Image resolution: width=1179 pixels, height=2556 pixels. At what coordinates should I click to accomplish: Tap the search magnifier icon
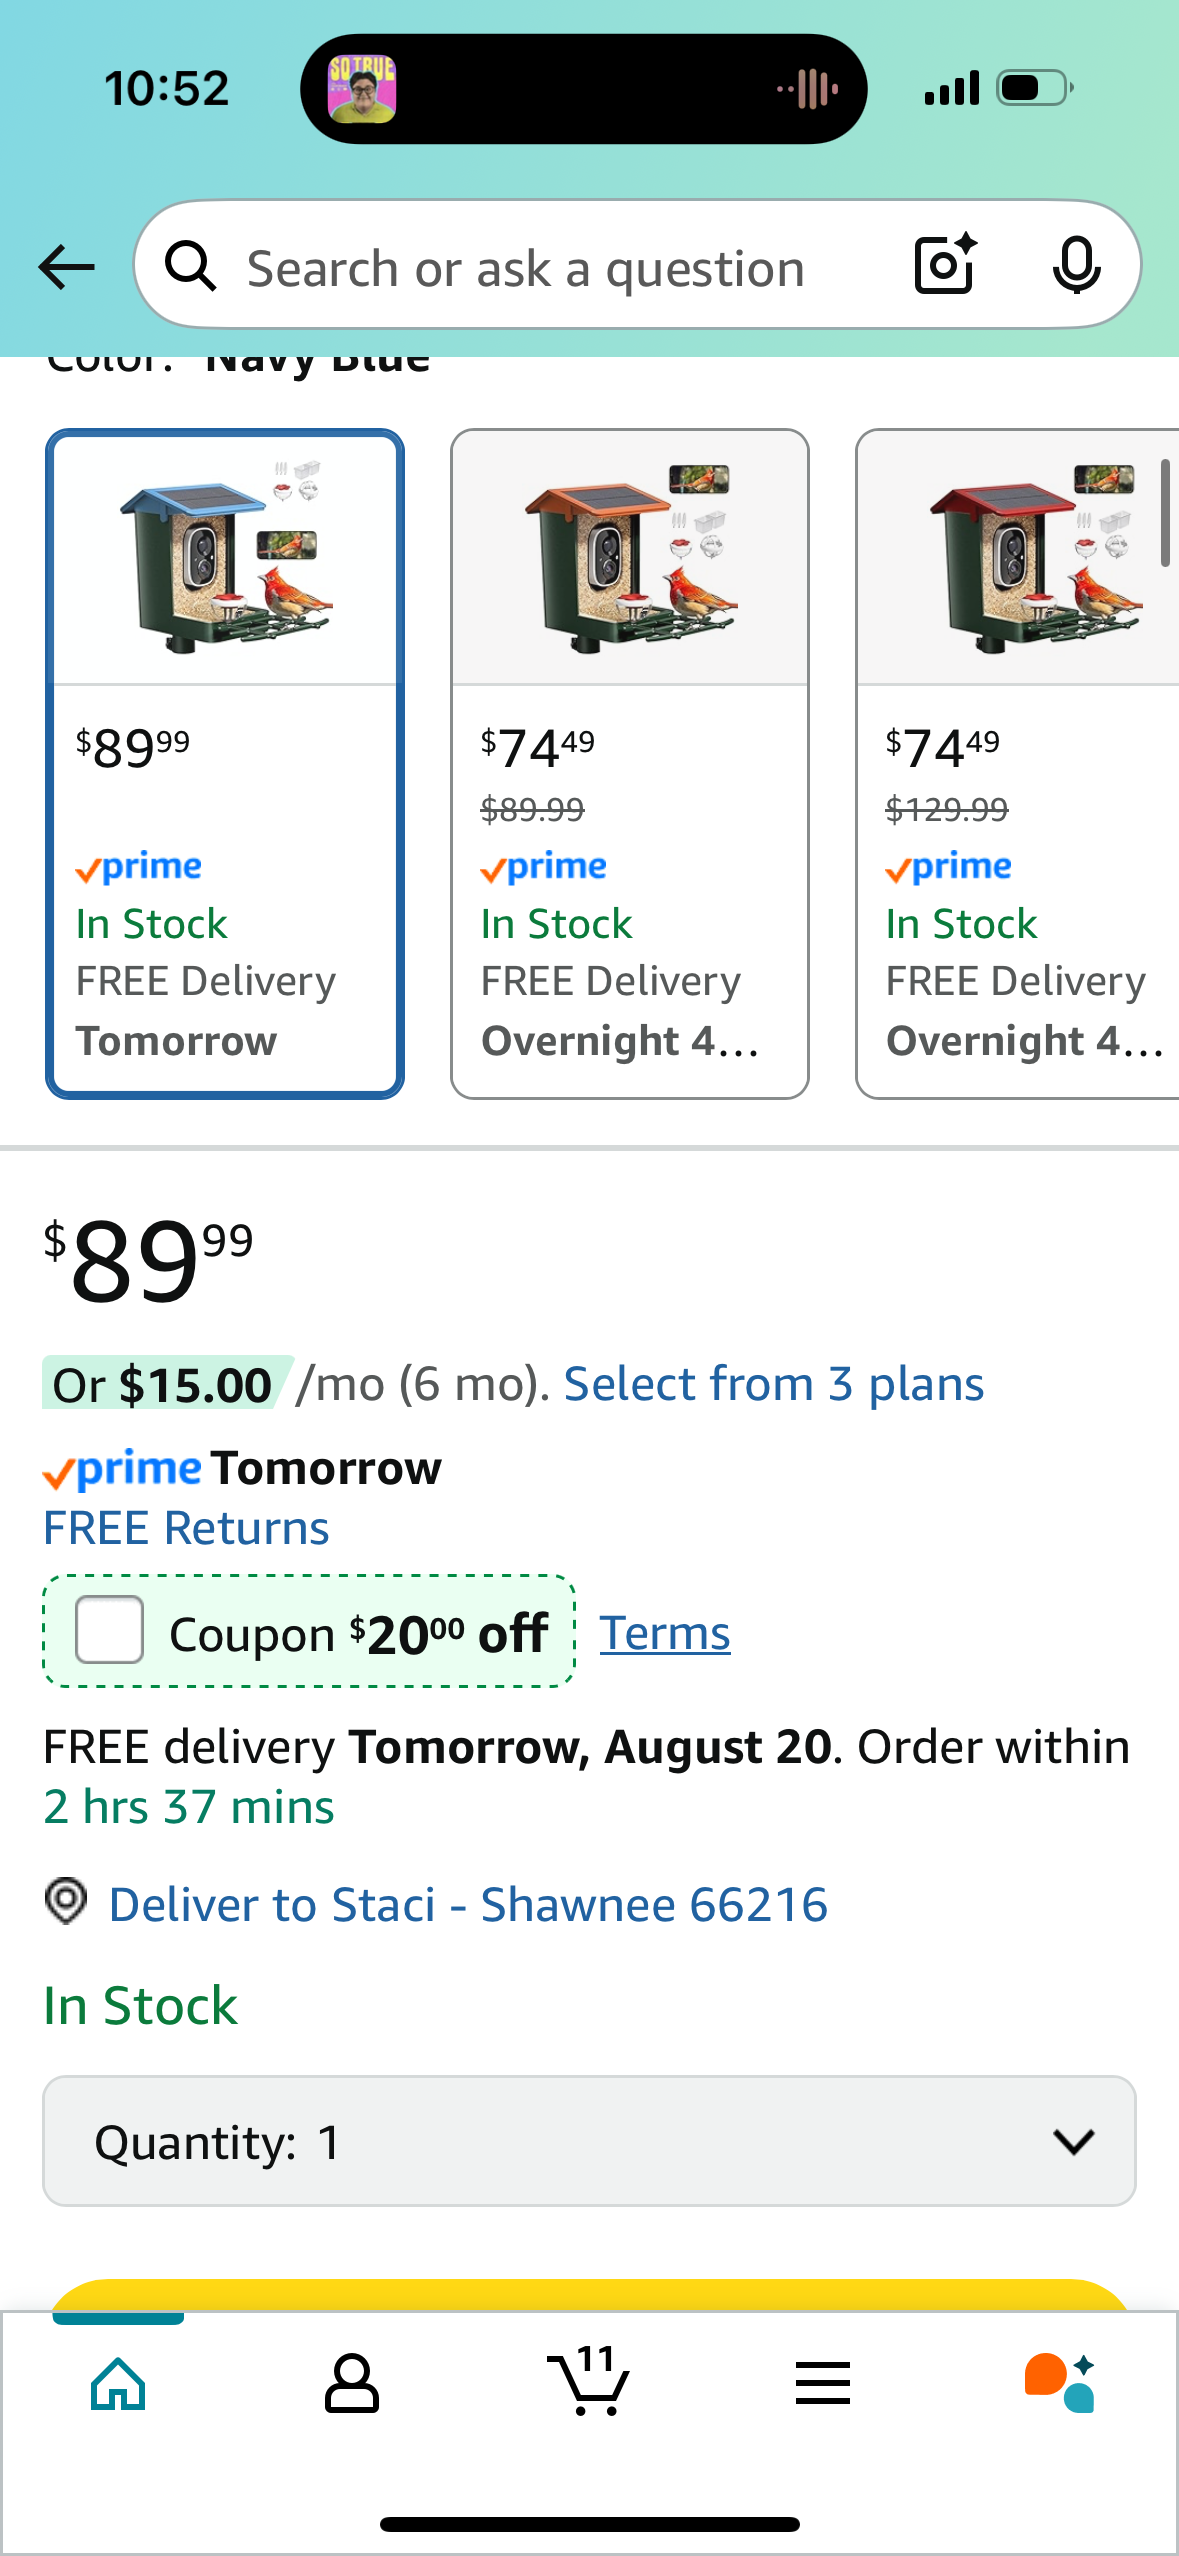pyautogui.click(x=190, y=267)
